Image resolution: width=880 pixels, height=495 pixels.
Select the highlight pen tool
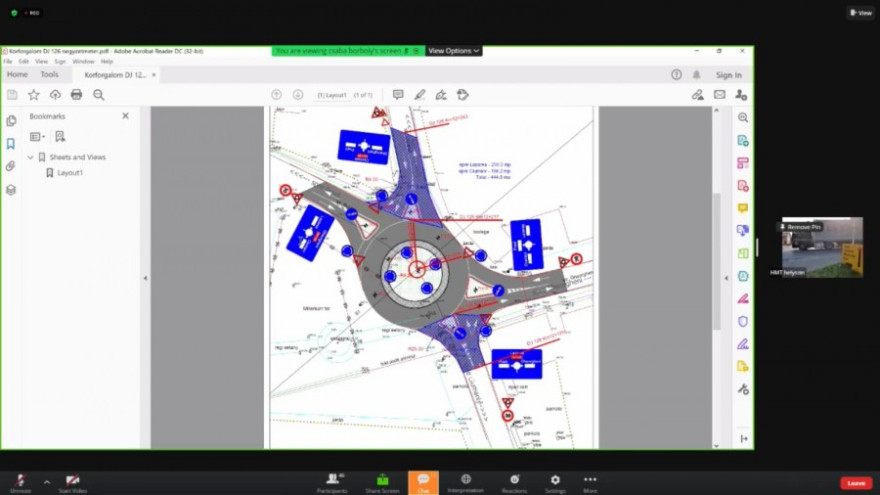coord(419,95)
